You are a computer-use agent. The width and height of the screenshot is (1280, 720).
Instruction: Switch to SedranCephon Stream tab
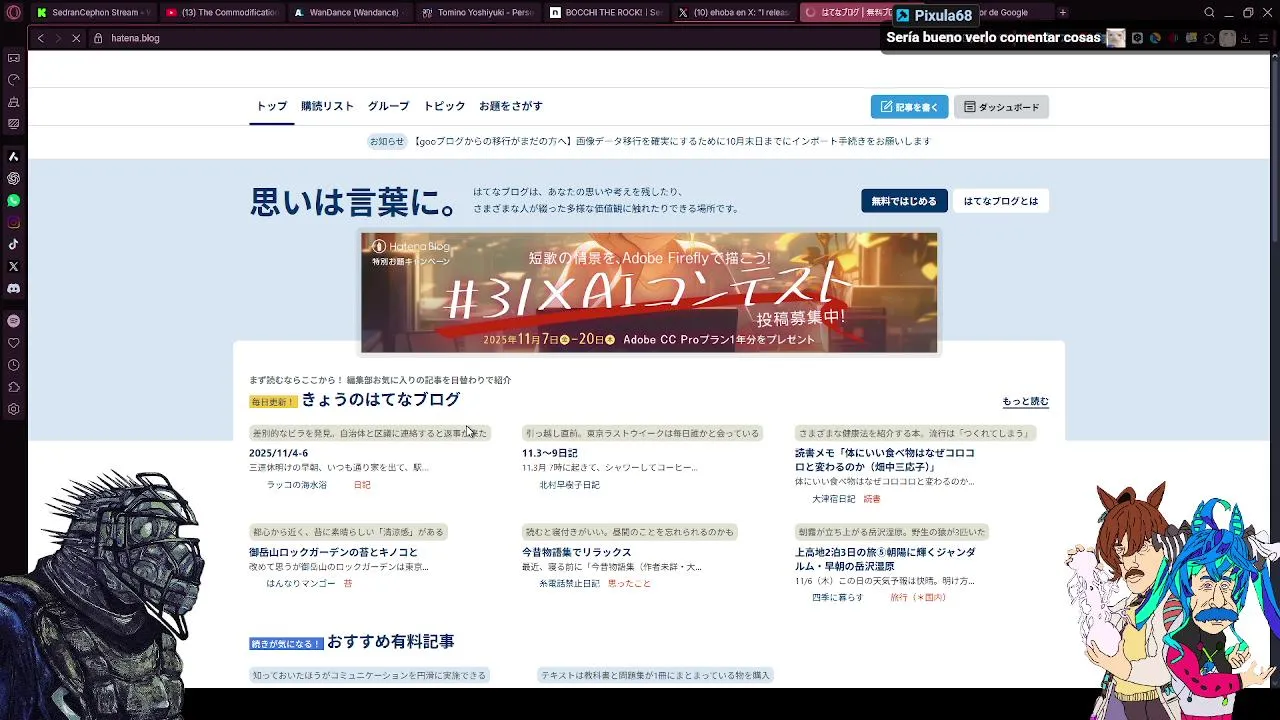point(93,13)
